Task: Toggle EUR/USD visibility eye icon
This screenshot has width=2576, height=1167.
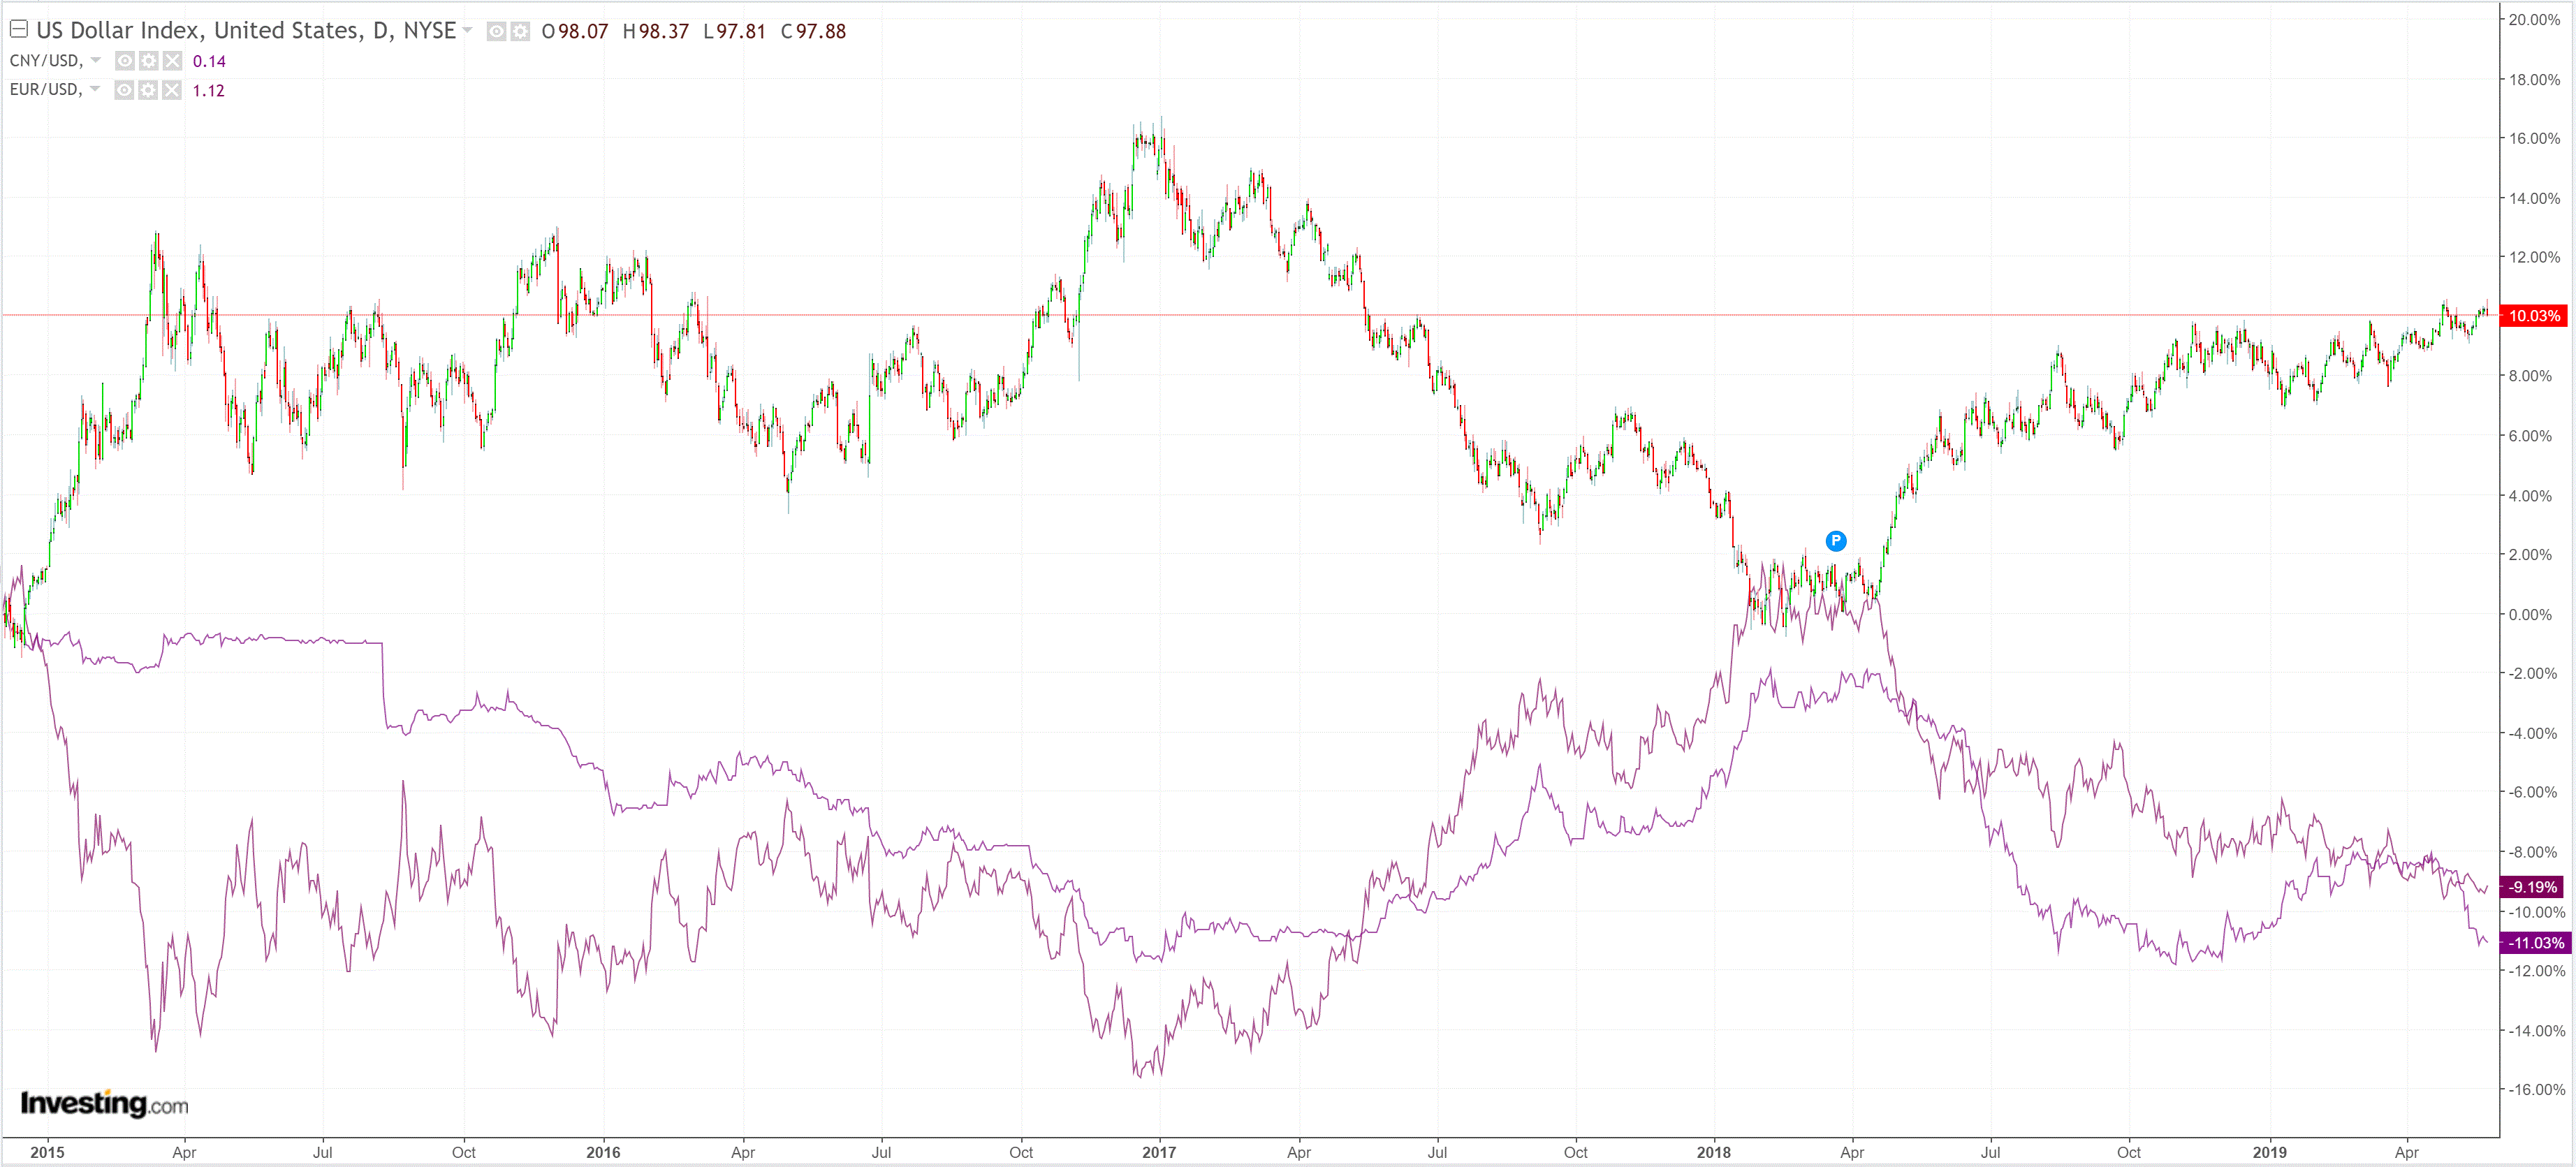Action: (124, 90)
